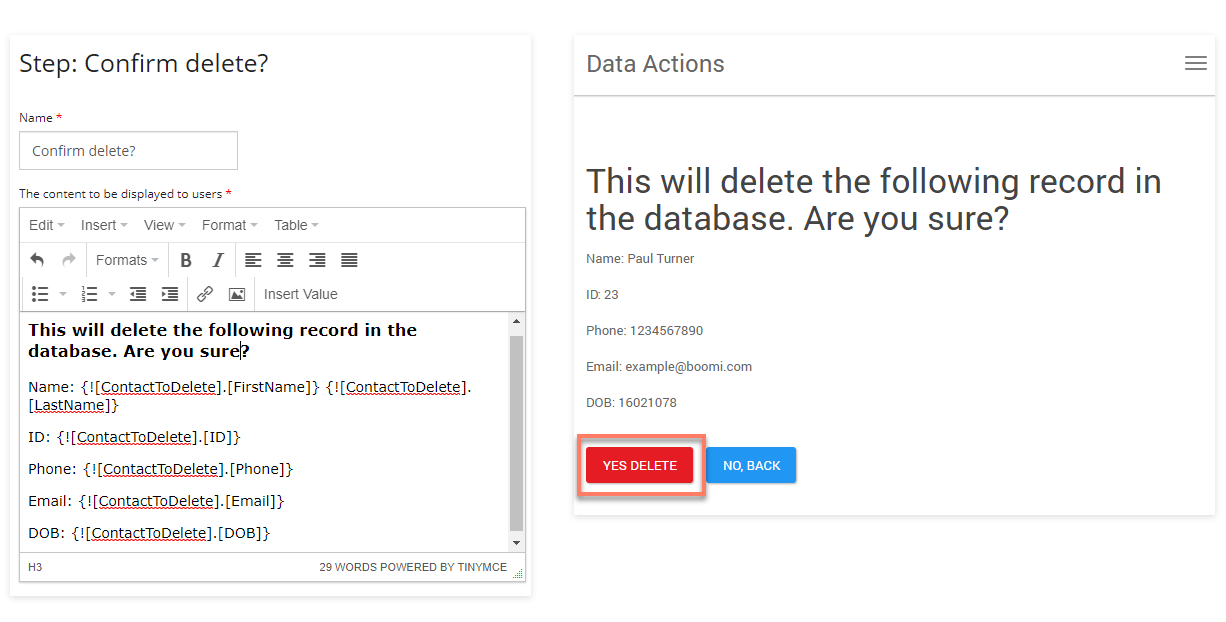Image resolution: width=1226 pixels, height=622 pixels.
Task: Click 'ID: 23' in the preview
Action: (x=603, y=295)
